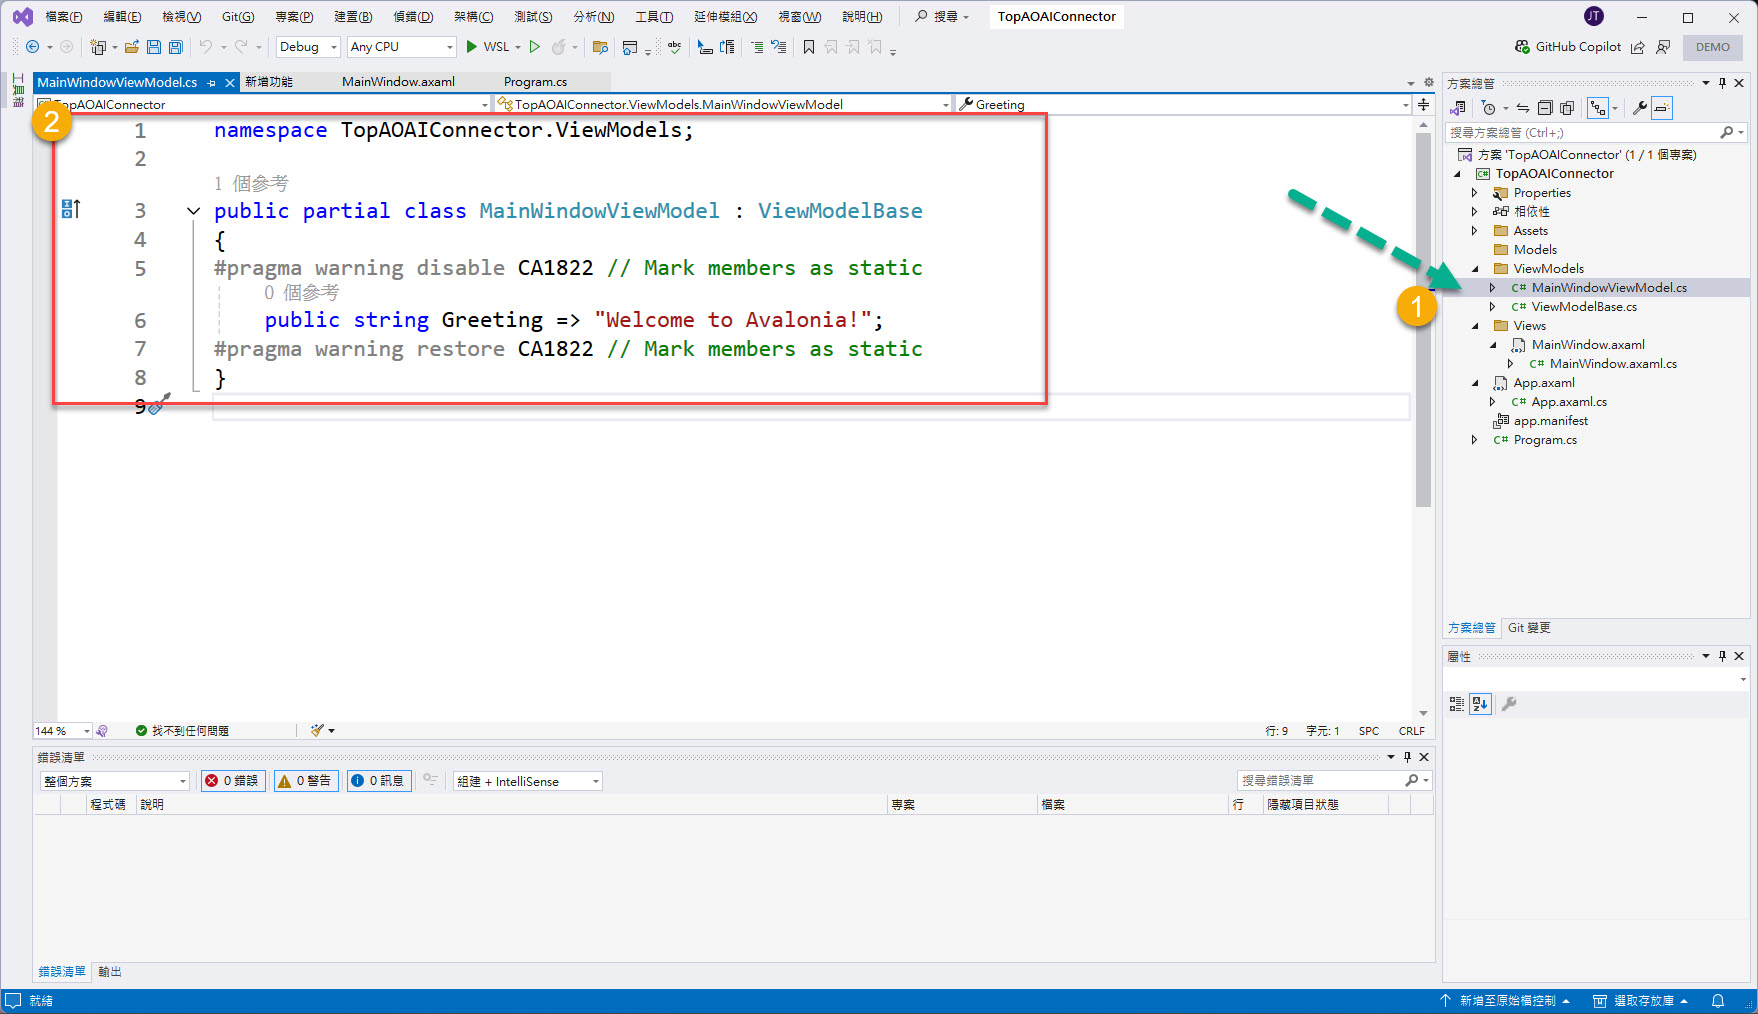Click the notifications bell in the status bar

pos(1718,1001)
